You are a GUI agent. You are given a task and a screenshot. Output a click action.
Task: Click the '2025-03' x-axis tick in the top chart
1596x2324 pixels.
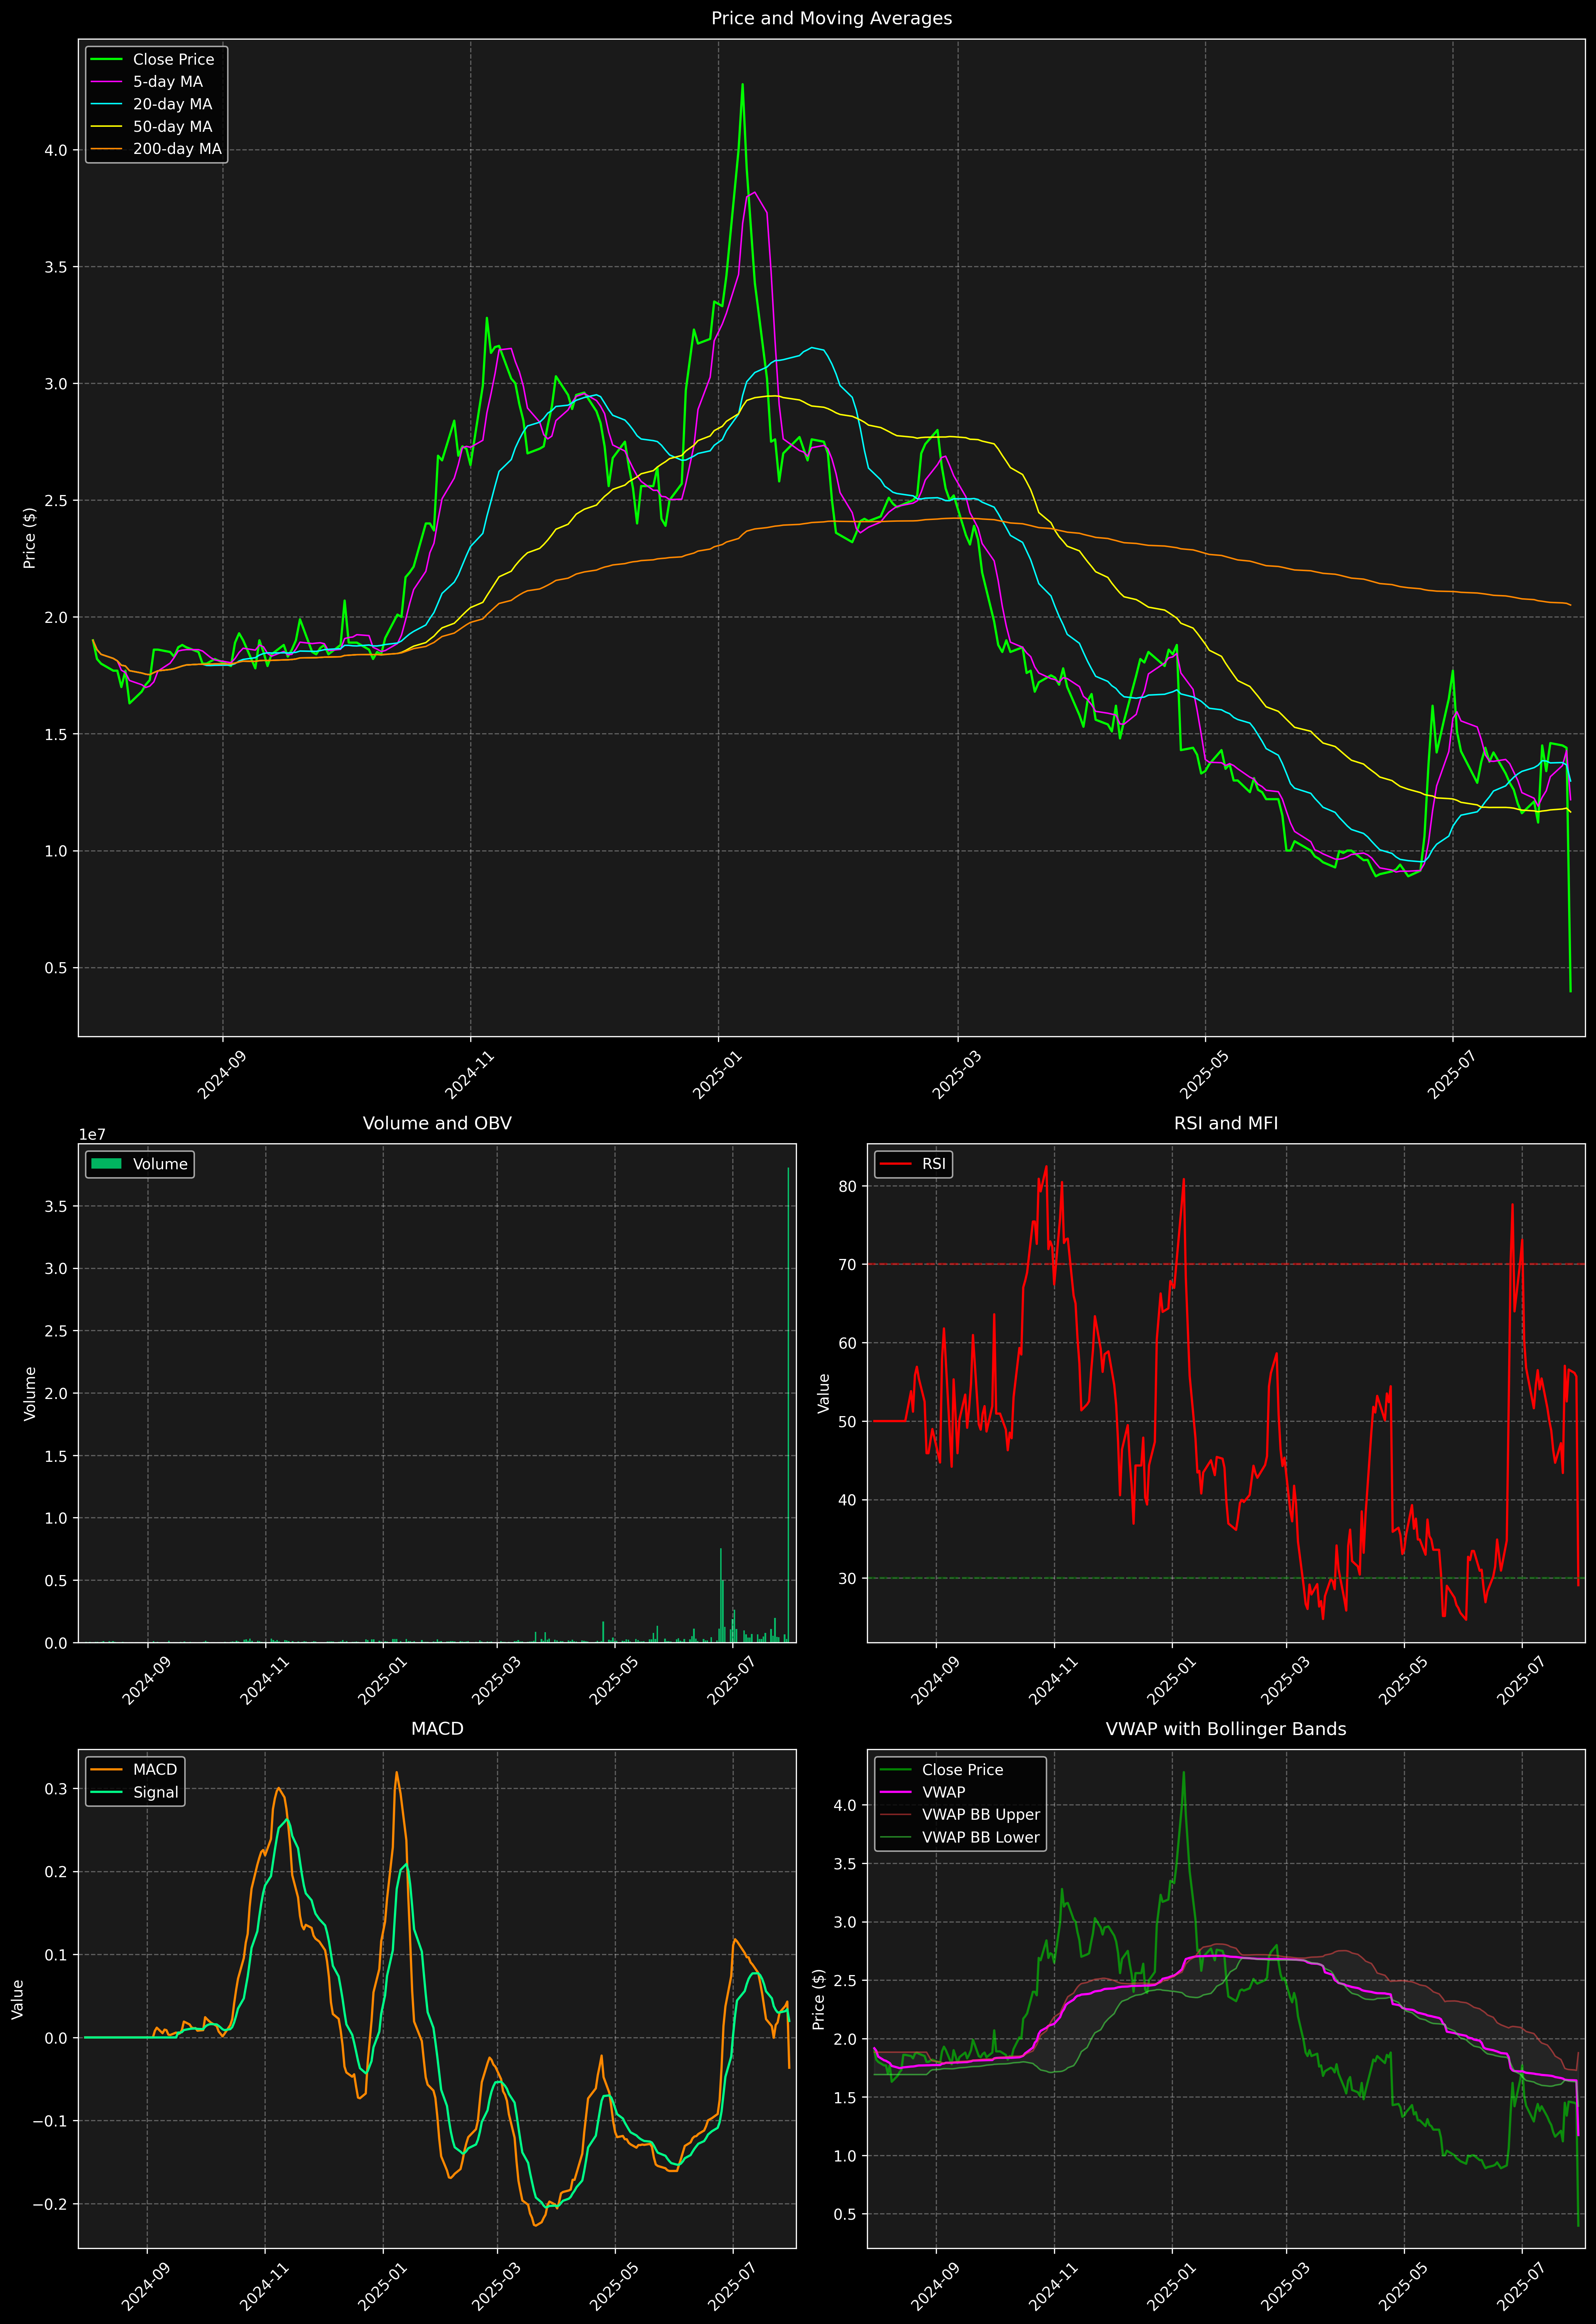tap(956, 1075)
